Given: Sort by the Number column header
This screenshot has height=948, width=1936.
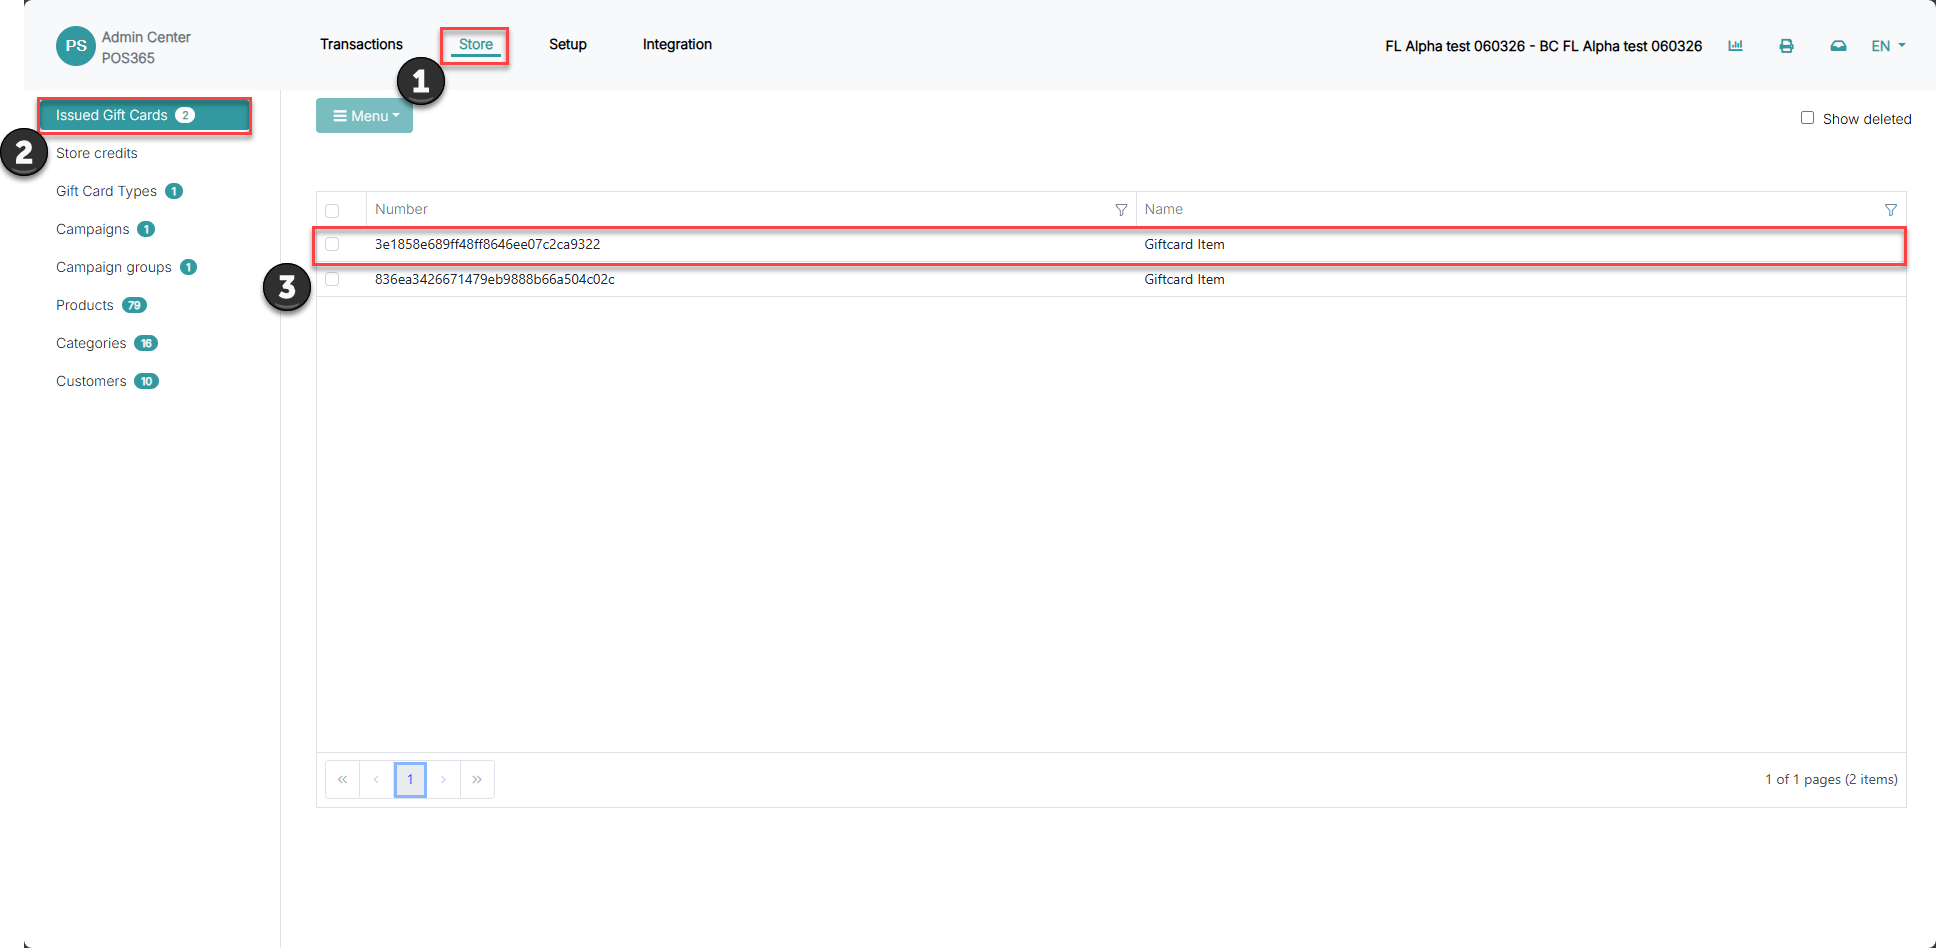Looking at the screenshot, I should 401,209.
